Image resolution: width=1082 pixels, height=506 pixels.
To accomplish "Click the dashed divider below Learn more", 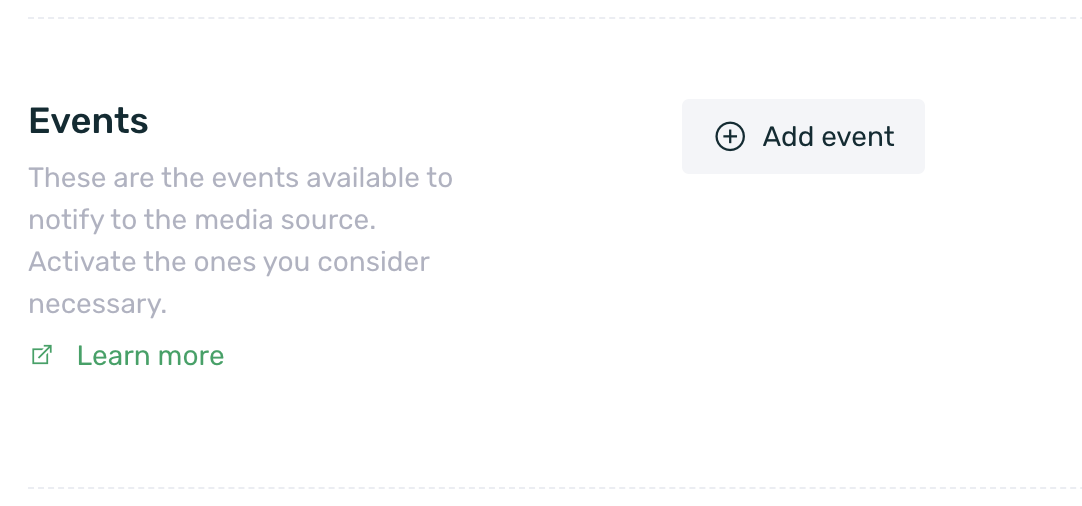I will pos(540,488).
